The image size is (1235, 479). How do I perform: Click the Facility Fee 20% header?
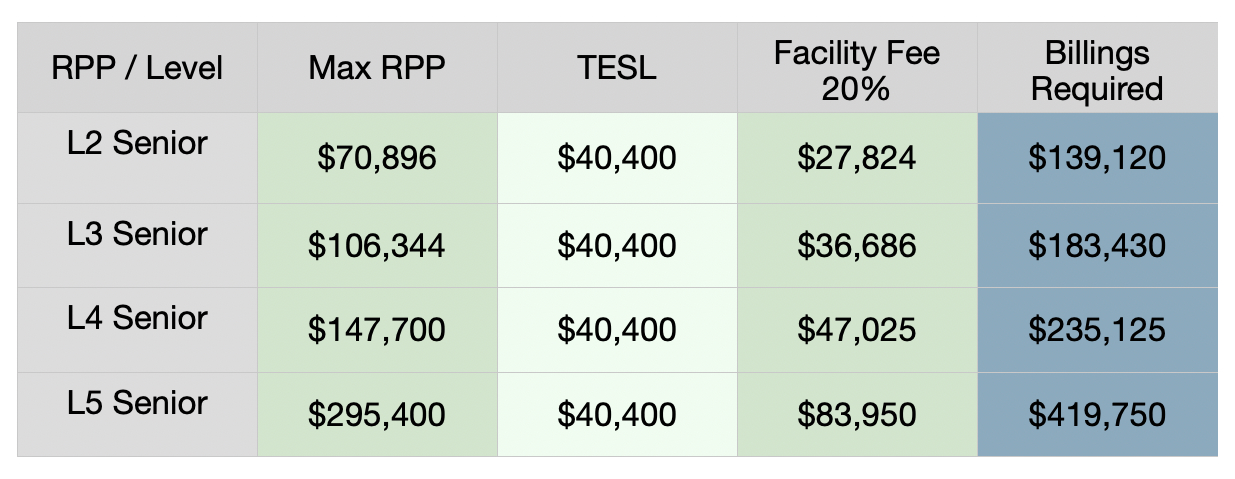[x=857, y=69]
